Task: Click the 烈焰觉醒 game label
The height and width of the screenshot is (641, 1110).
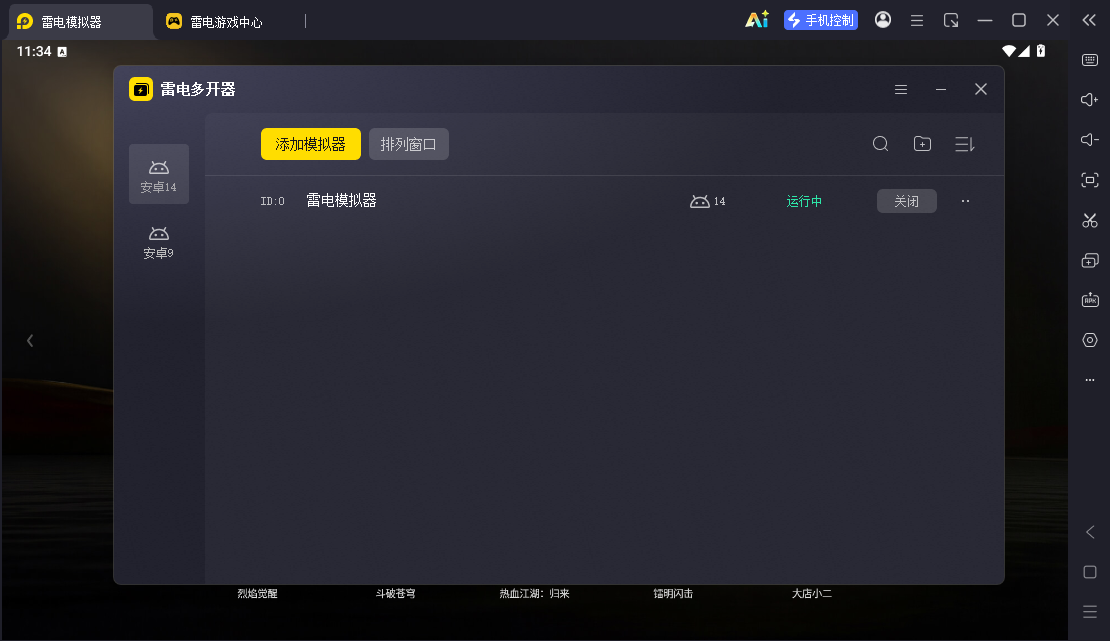Action: point(257,594)
